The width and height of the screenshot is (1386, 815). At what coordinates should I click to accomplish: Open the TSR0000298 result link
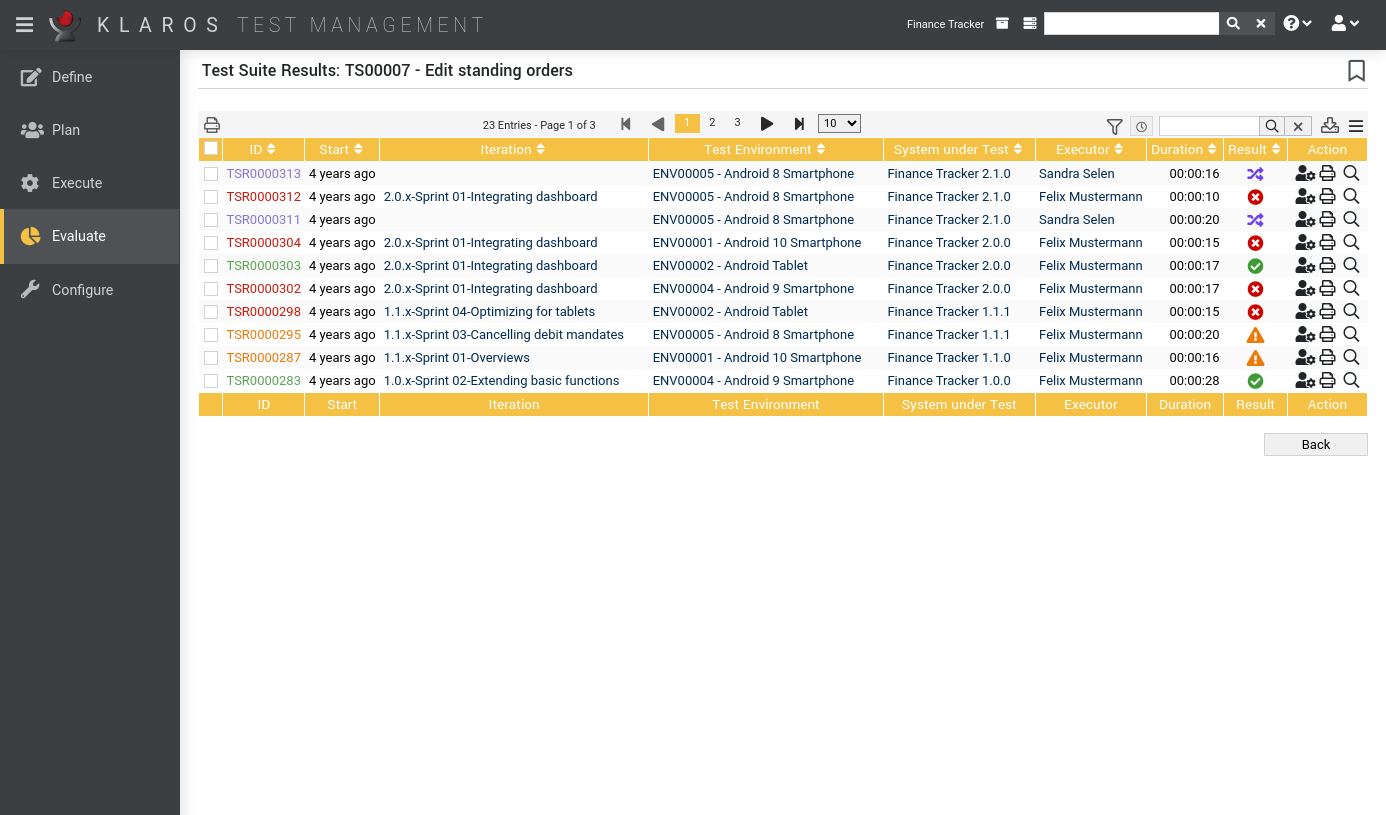click(264, 311)
